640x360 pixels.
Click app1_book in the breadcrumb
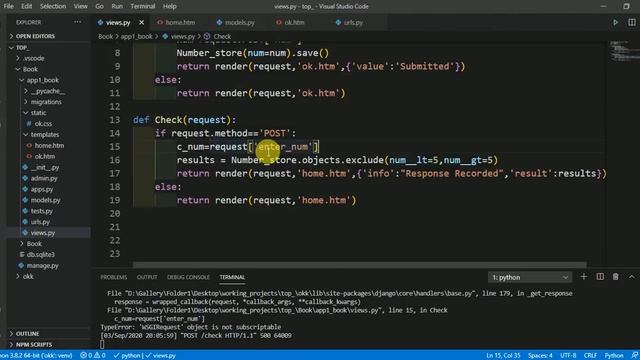(136, 36)
